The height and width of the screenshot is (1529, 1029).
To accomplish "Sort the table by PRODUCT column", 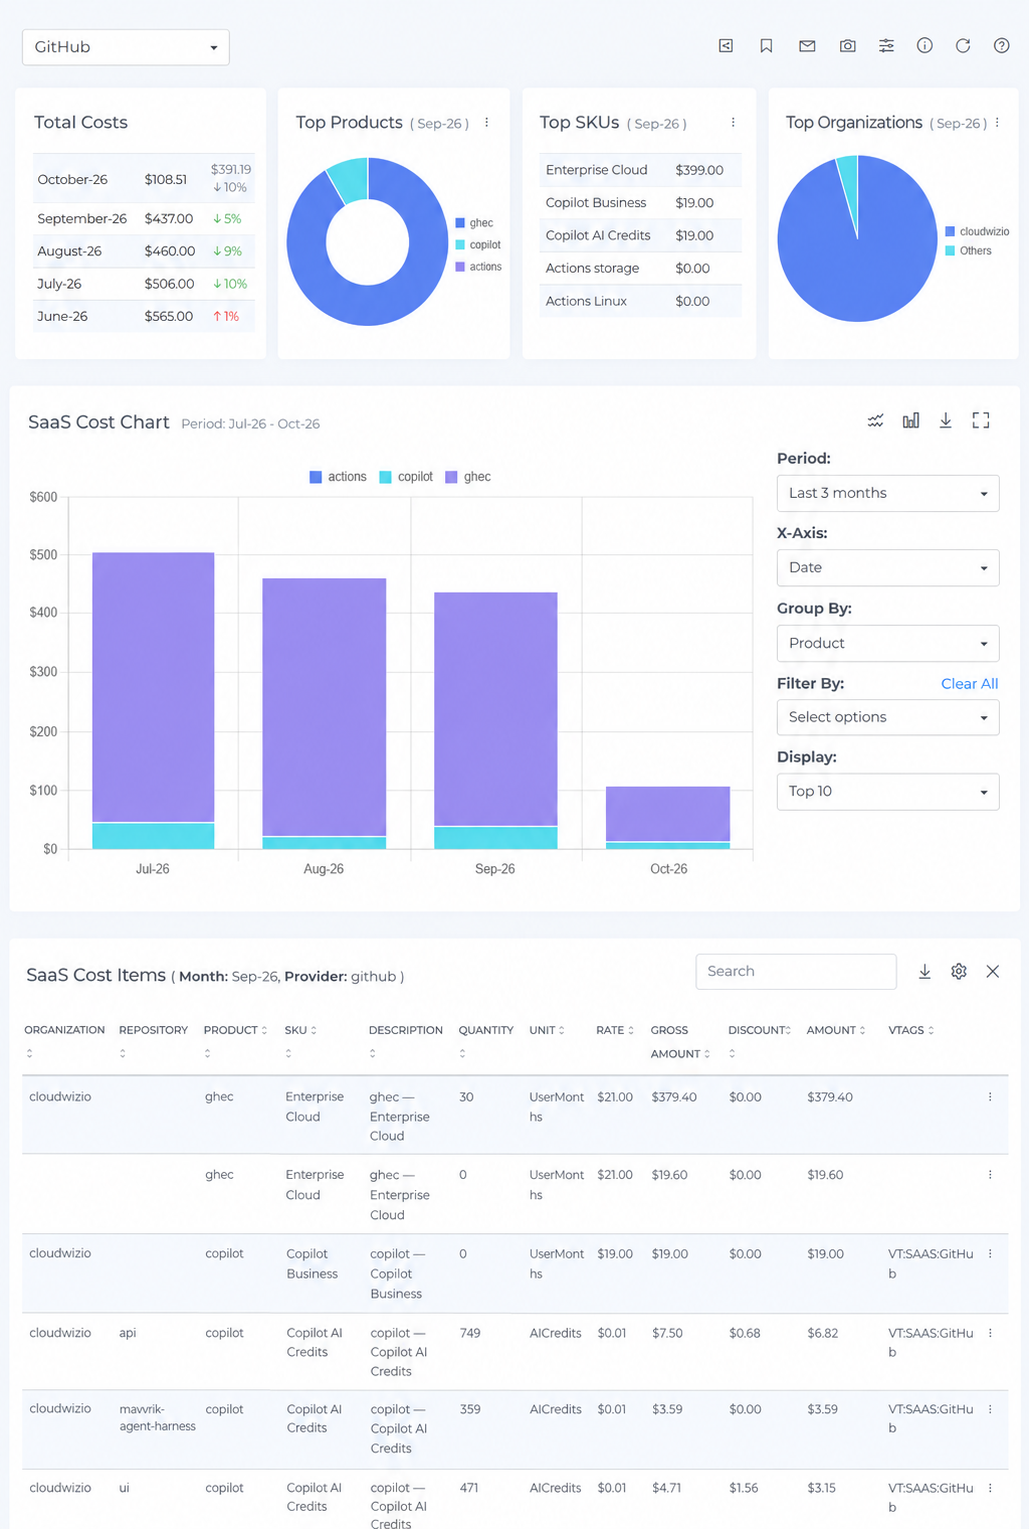I will (235, 1030).
